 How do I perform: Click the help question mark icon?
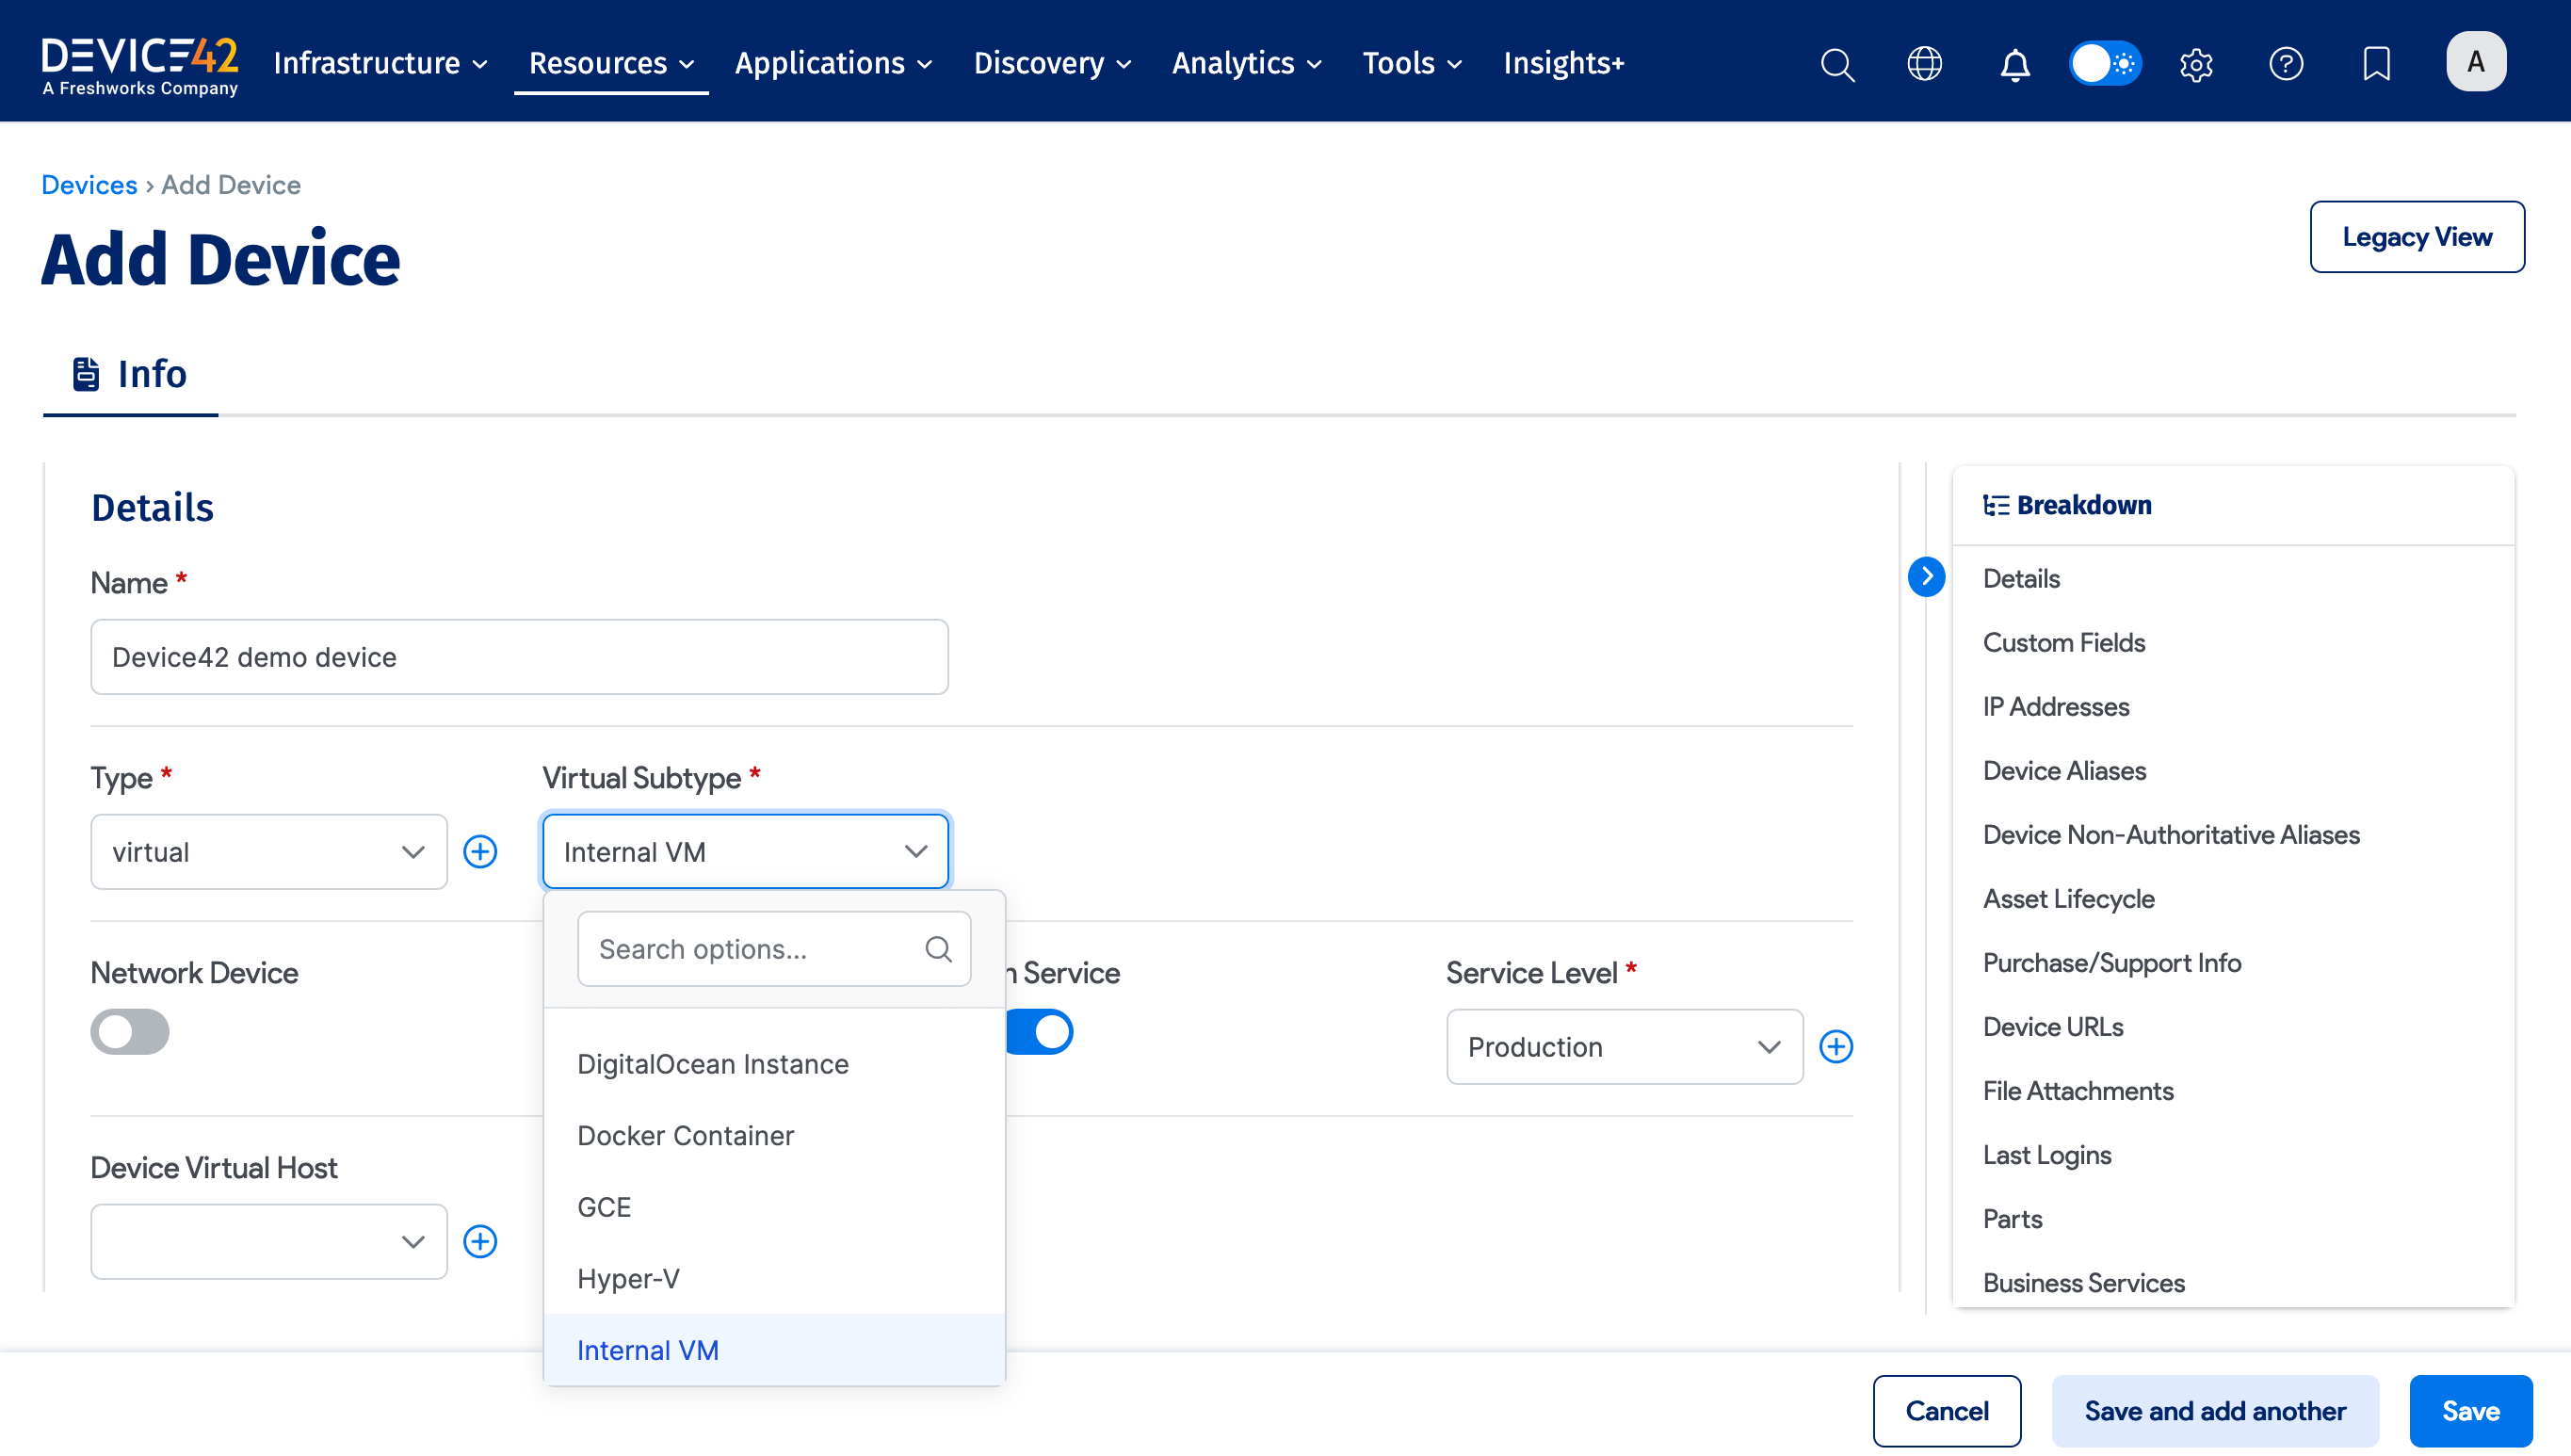pyautogui.click(x=2286, y=64)
